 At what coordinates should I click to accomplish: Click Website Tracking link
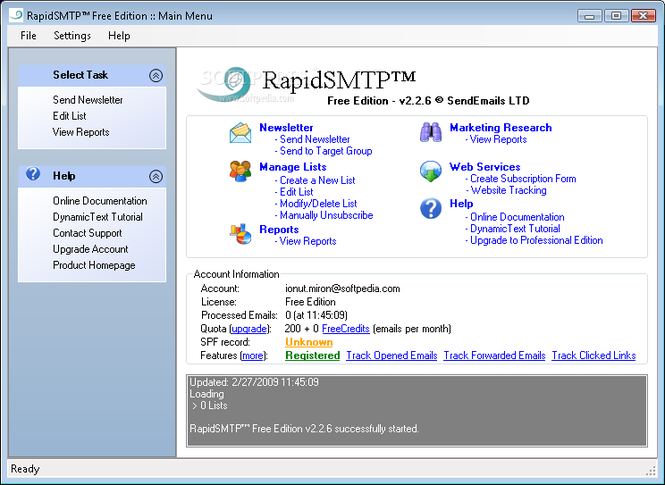508,190
